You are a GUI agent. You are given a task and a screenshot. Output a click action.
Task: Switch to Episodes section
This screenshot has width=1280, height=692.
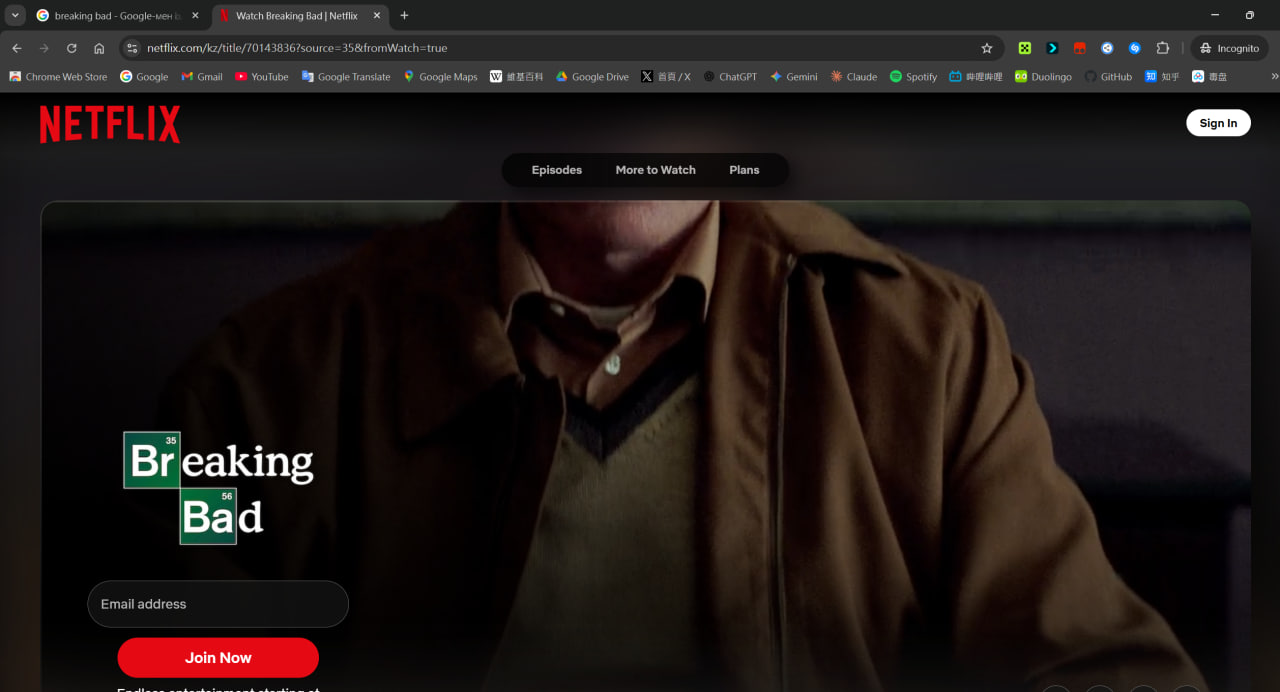pos(556,170)
